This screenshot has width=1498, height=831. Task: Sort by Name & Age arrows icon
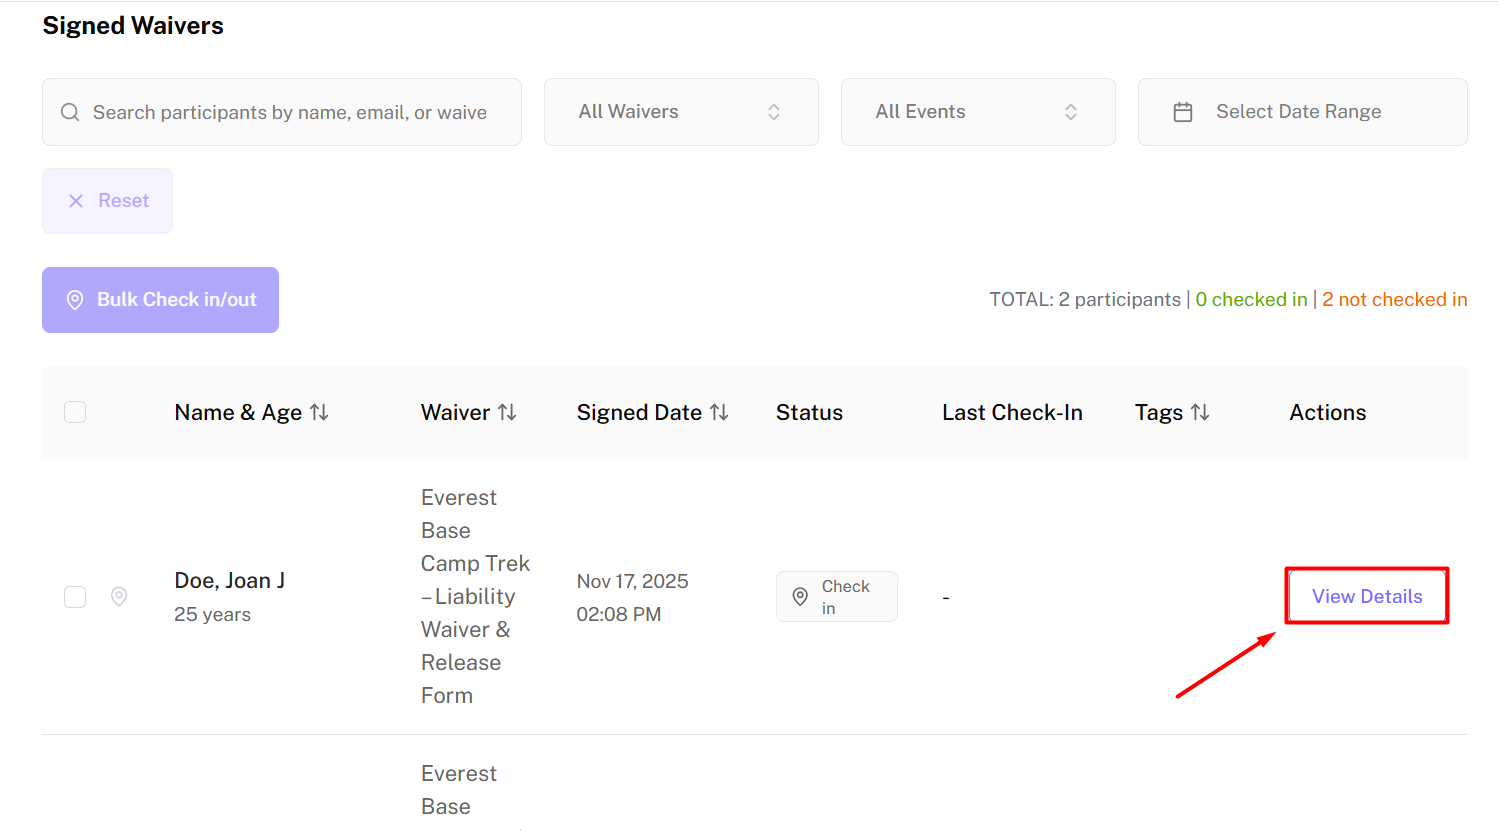[319, 412]
